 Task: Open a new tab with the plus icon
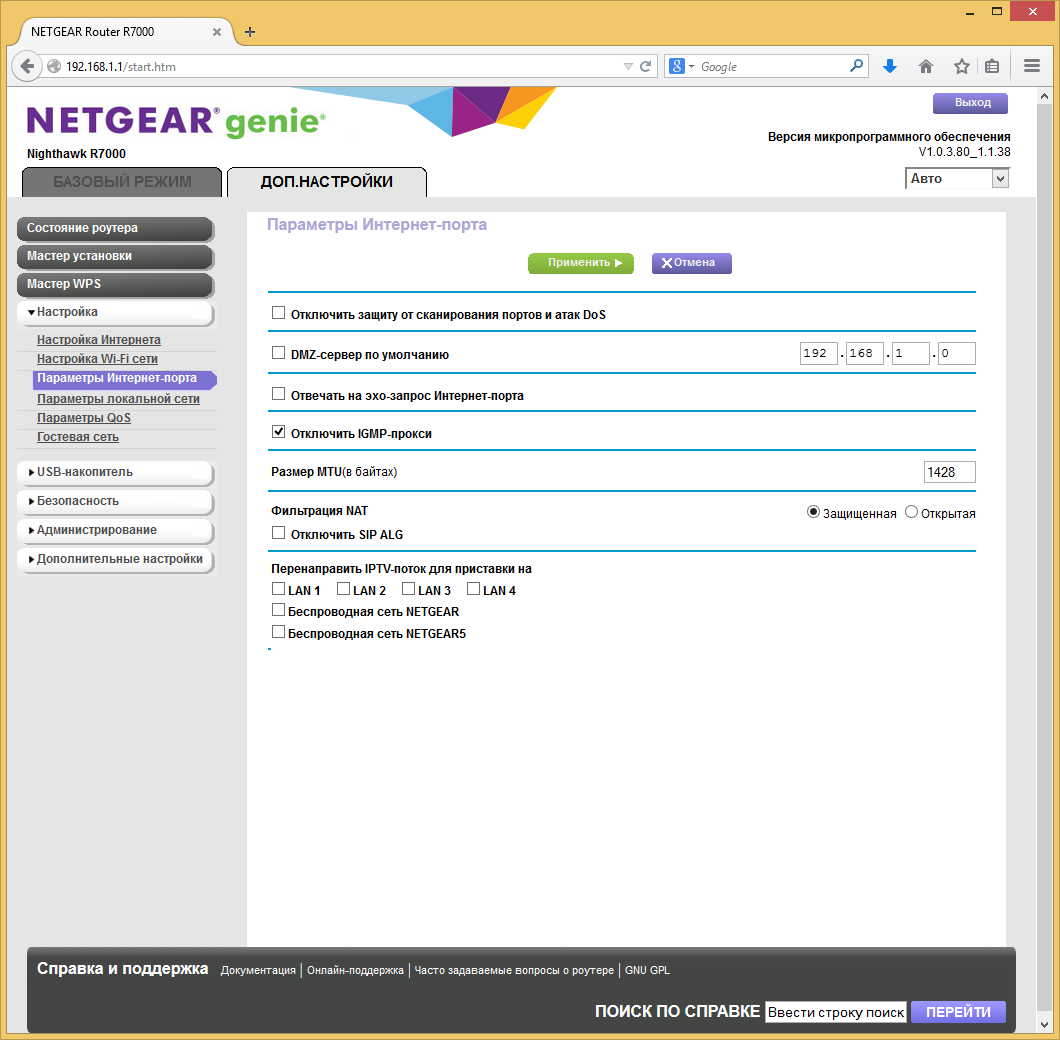(249, 32)
